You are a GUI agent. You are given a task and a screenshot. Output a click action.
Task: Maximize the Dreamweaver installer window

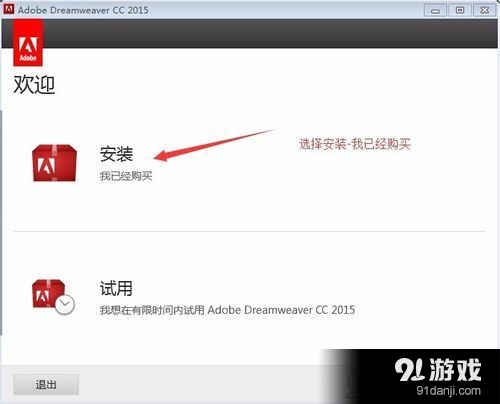460,10
